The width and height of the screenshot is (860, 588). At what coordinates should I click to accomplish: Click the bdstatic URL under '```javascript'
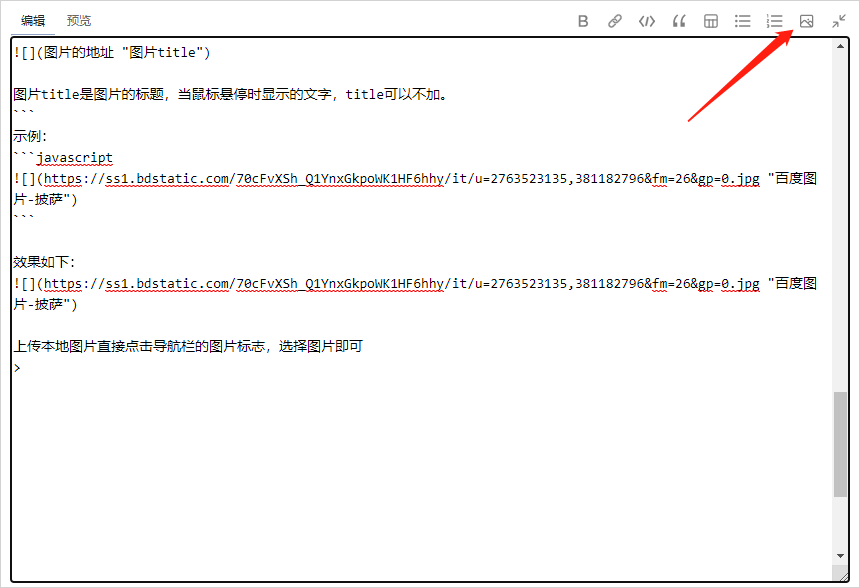point(401,178)
